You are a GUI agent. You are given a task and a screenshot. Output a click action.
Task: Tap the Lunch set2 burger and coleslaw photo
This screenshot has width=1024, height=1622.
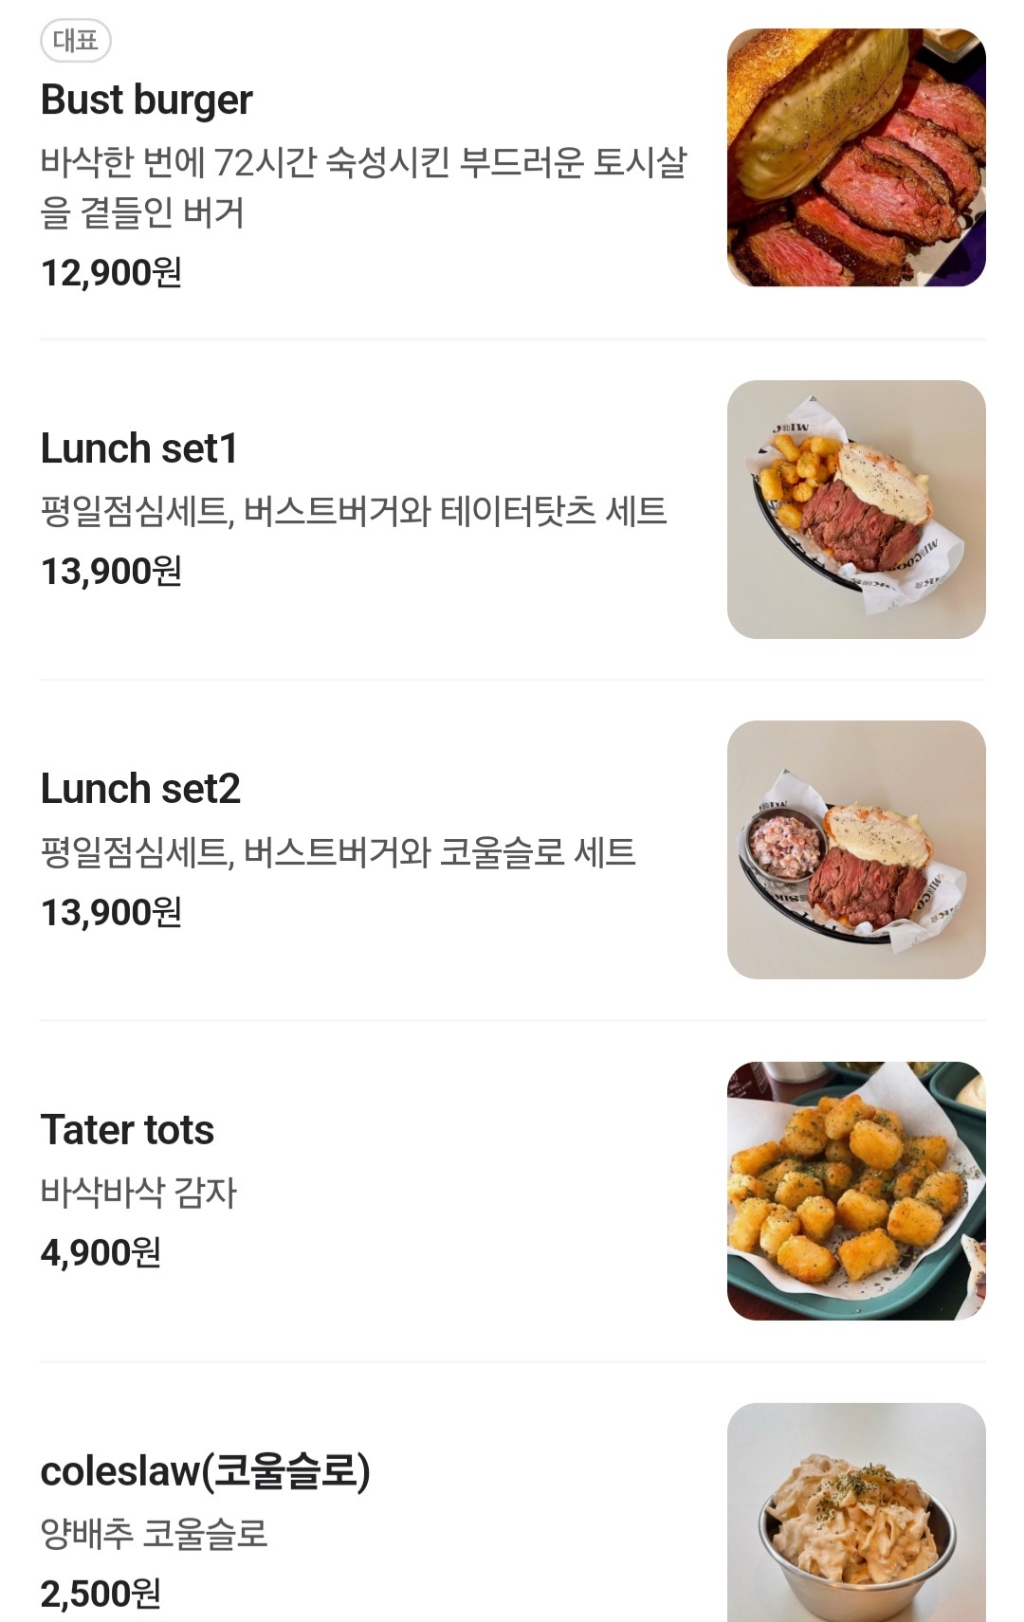[x=856, y=849]
